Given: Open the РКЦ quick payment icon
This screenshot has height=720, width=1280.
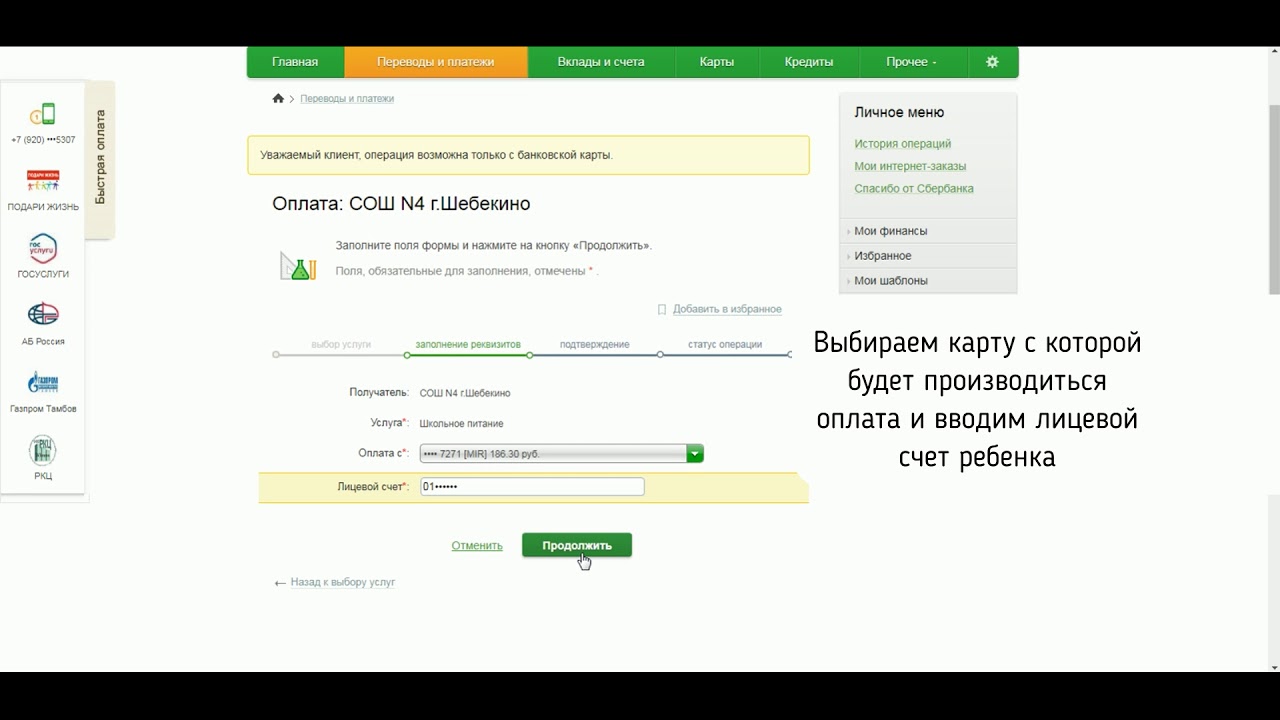Looking at the screenshot, I should [43, 450].
